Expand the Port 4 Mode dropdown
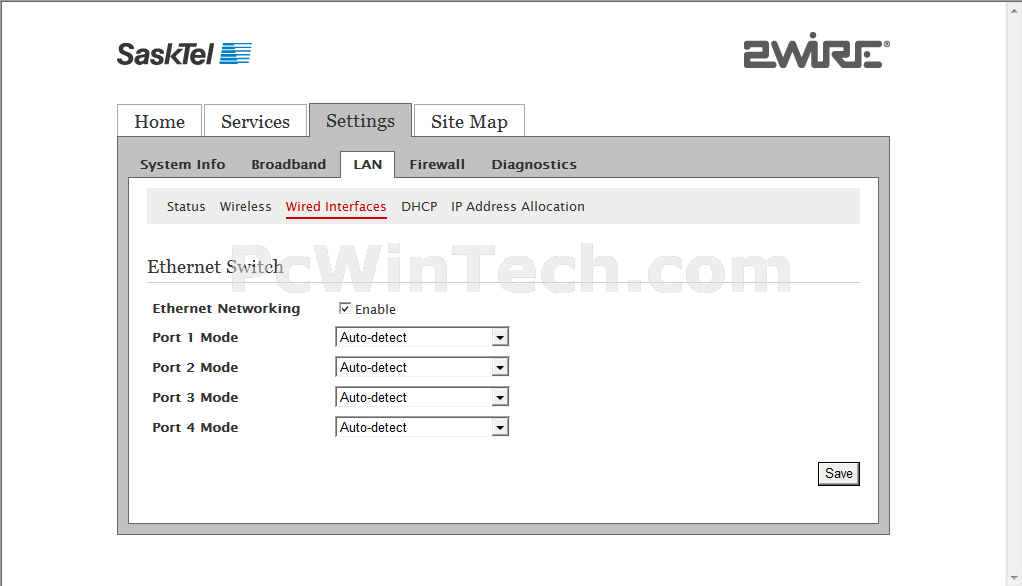 pos(421,428)
